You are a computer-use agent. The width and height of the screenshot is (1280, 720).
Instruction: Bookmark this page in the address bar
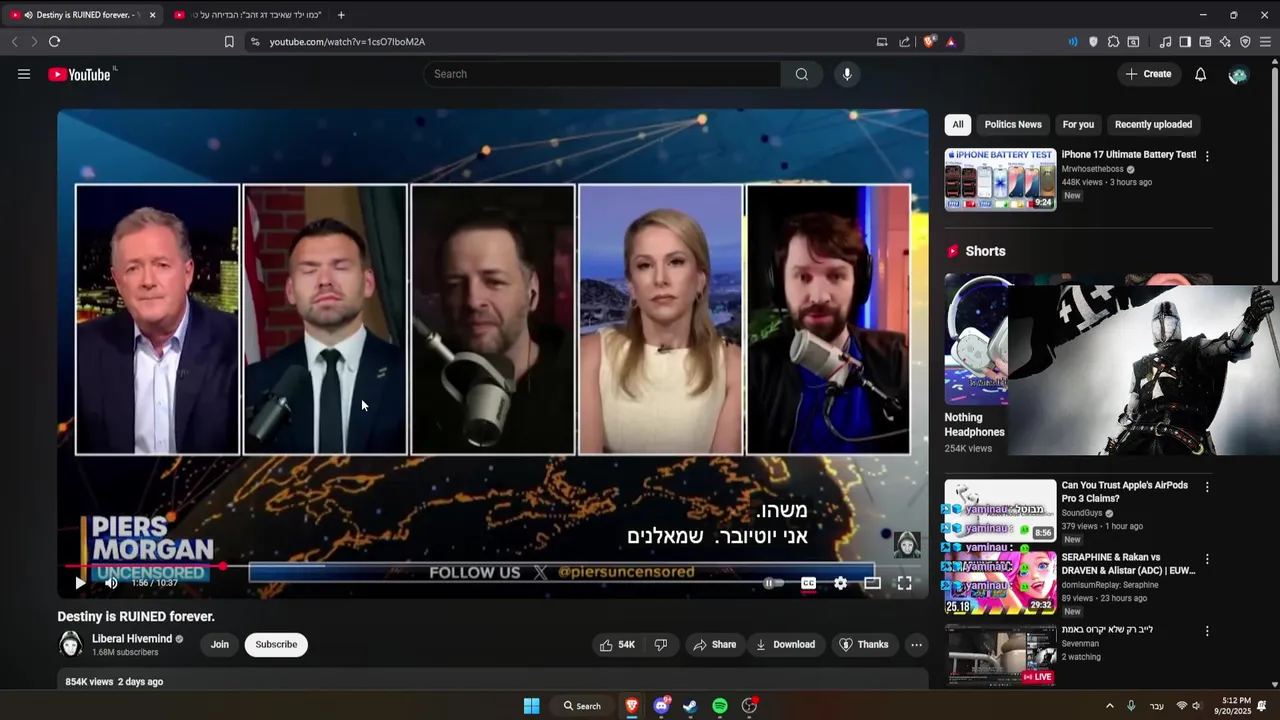(229, 42)
